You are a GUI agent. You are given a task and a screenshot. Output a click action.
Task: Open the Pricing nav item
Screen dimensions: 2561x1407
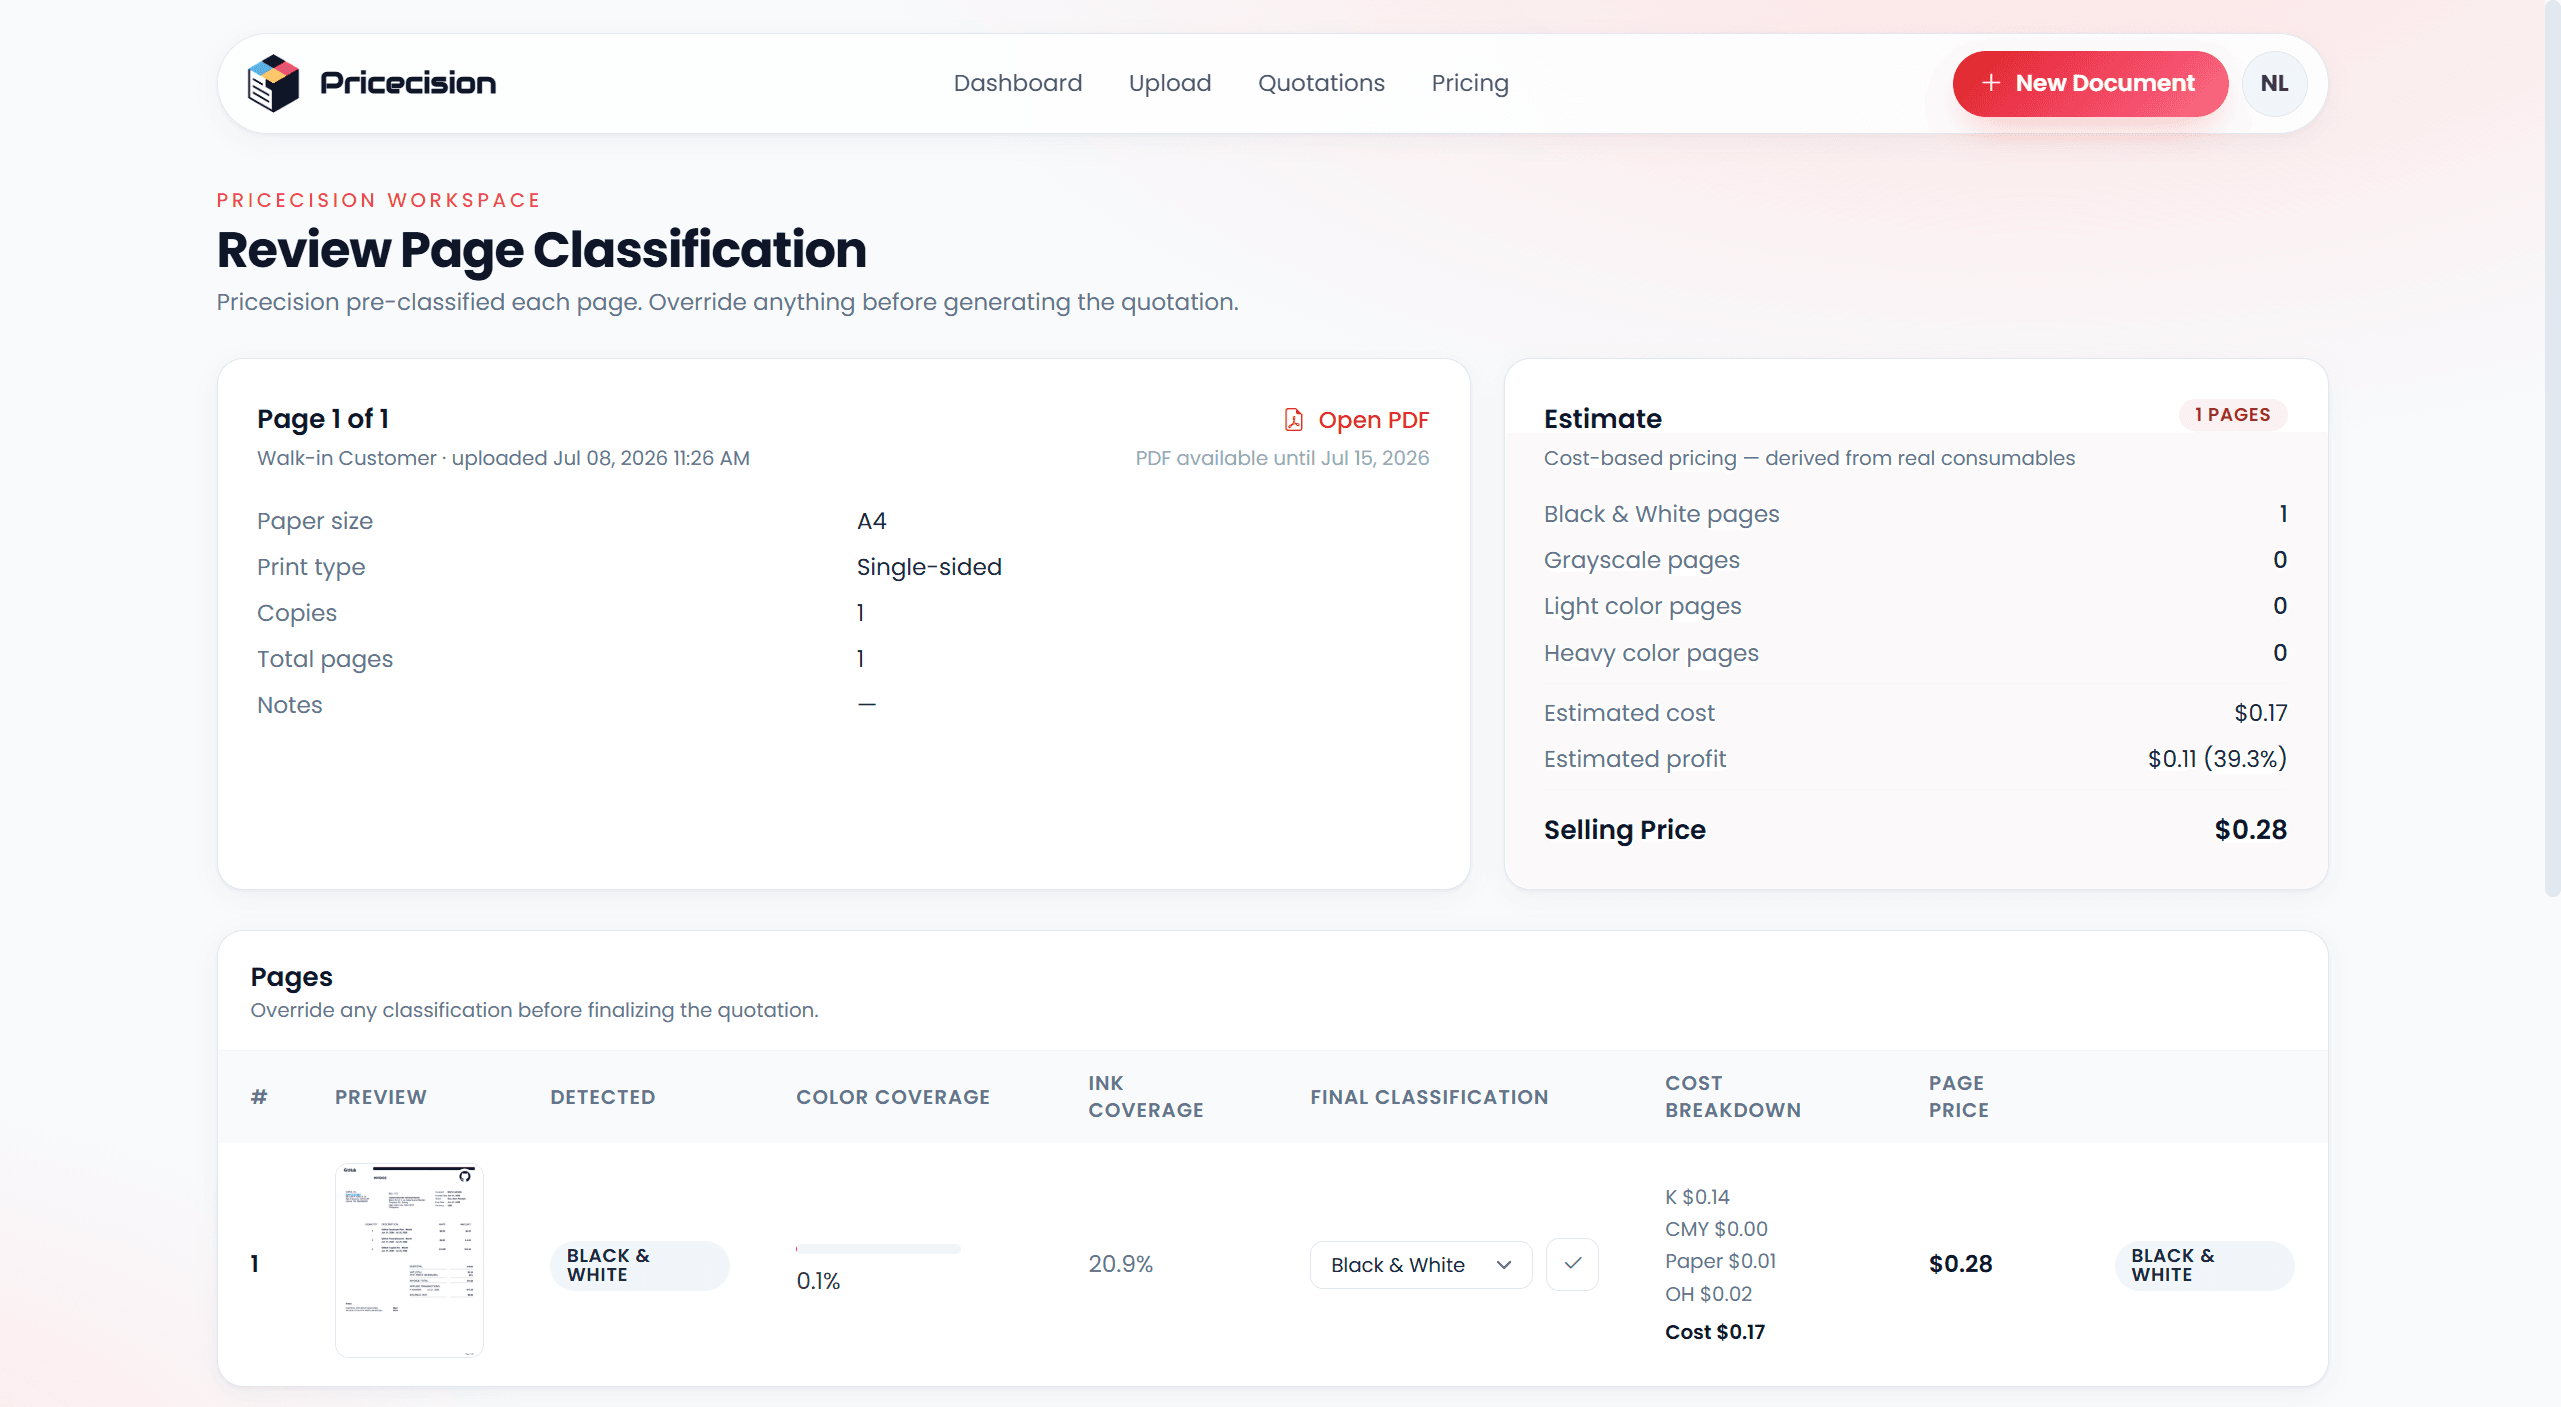(1469, 83)
